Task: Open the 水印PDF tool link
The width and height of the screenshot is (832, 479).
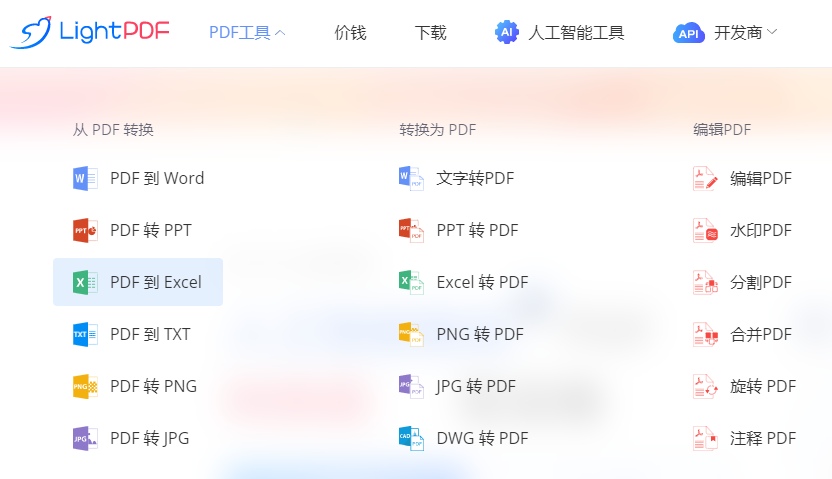Action: click(x=761, y=230)
